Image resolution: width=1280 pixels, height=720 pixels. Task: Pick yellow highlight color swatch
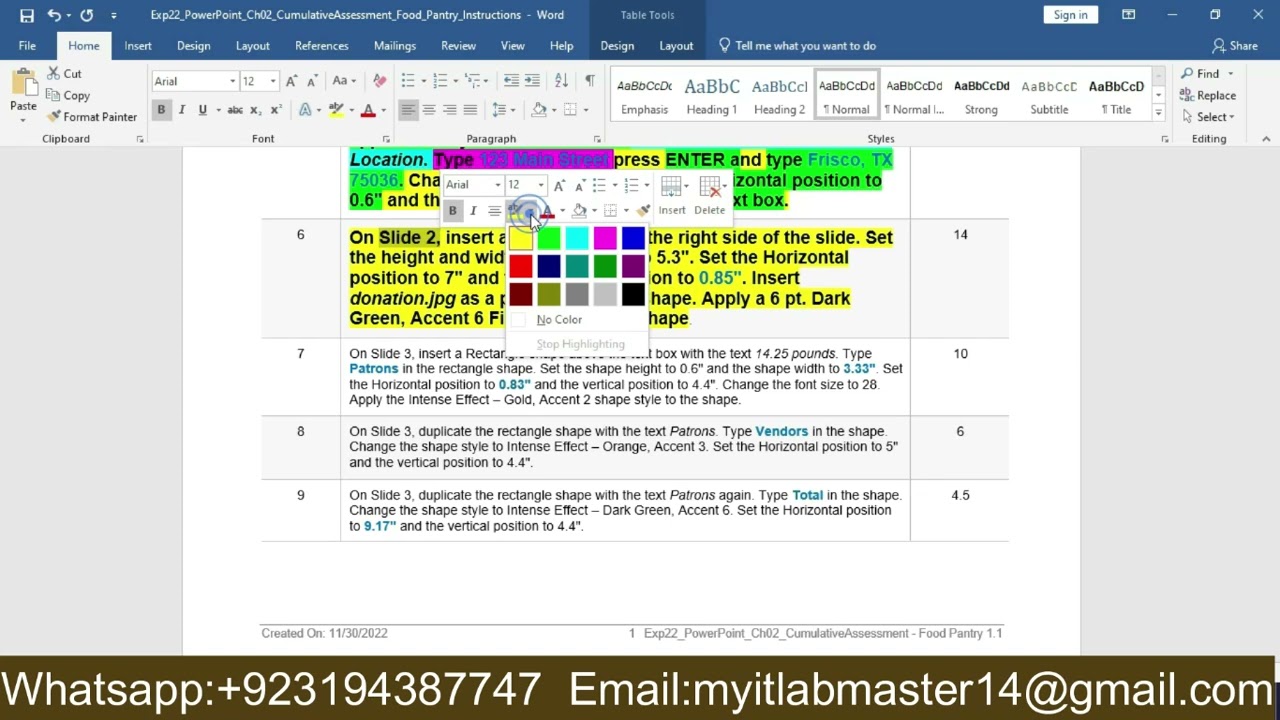[521, 238]
